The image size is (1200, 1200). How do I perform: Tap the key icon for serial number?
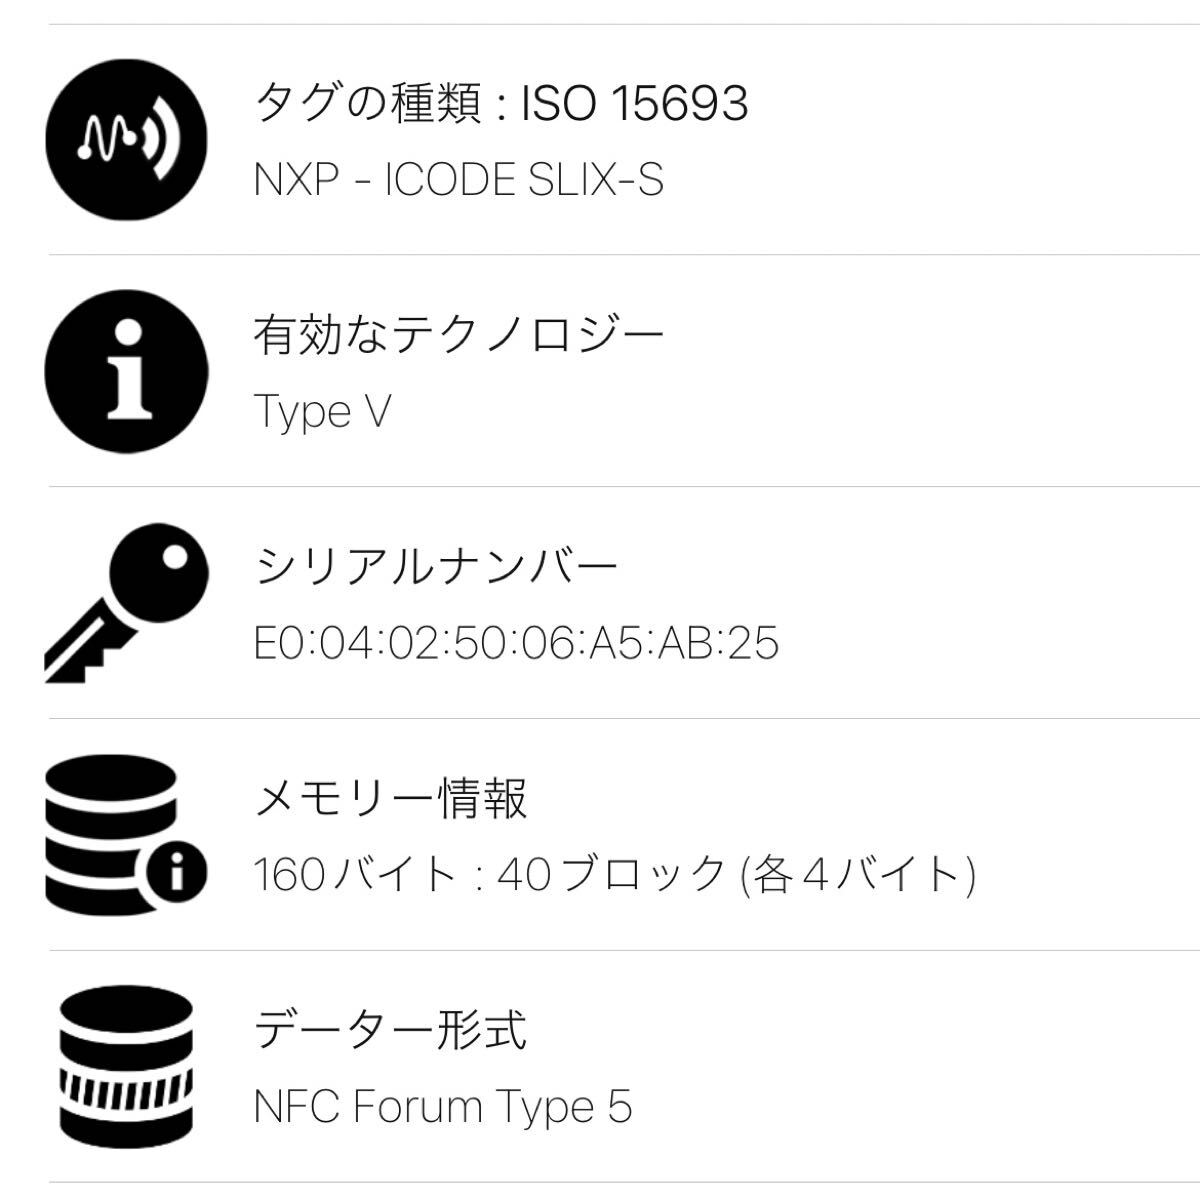[x=126, y=603]
